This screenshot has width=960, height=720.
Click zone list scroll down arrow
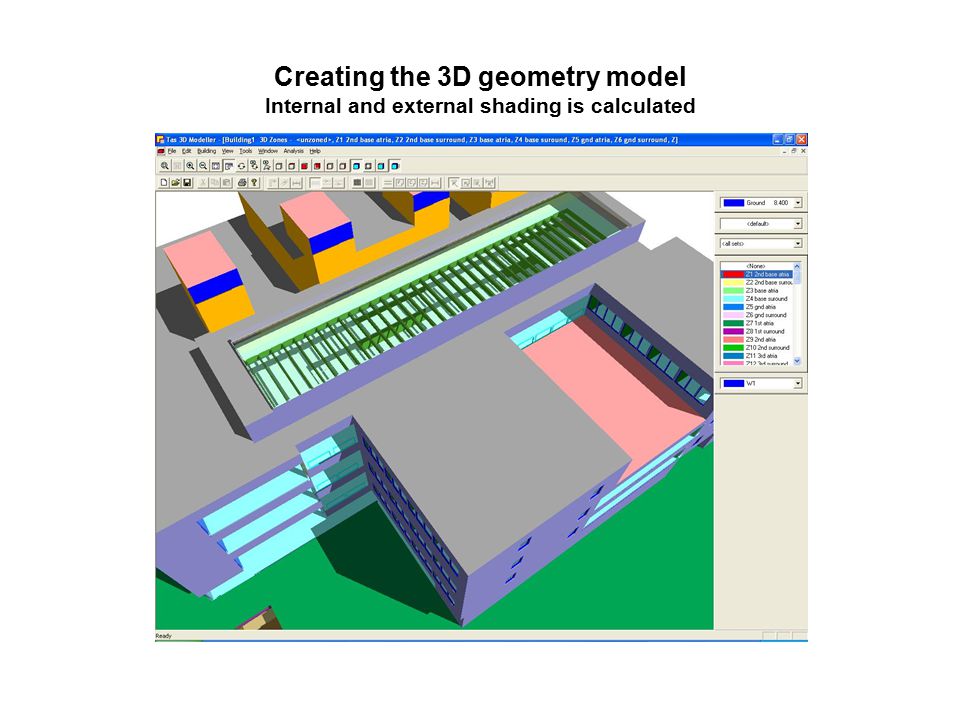click(797, 361)
